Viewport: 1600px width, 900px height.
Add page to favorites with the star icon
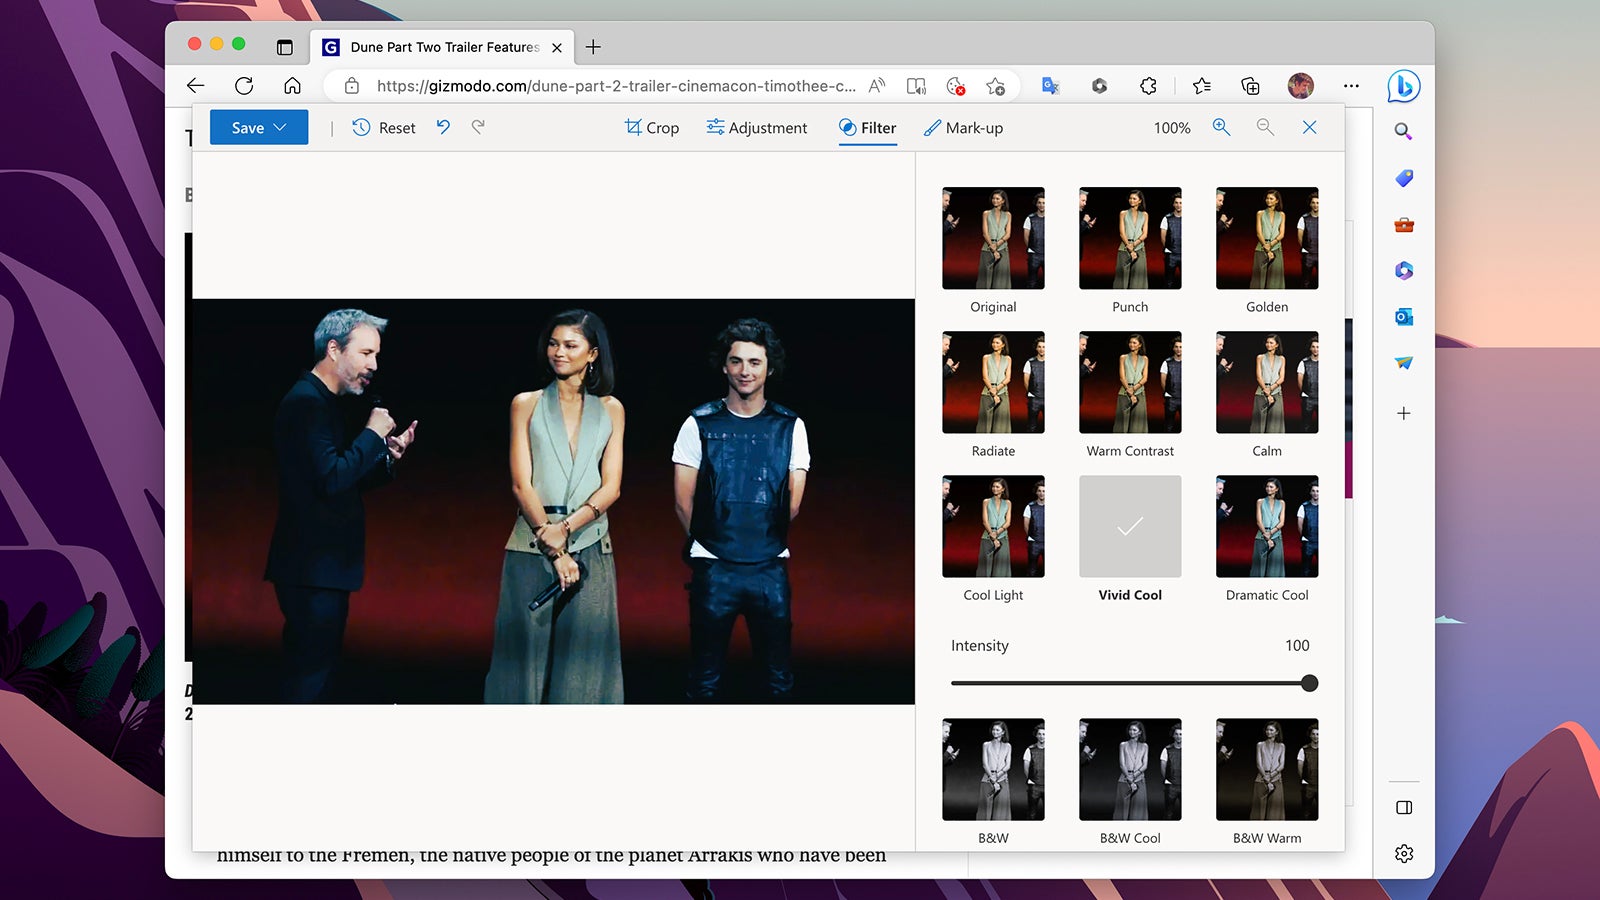(995, 86)
